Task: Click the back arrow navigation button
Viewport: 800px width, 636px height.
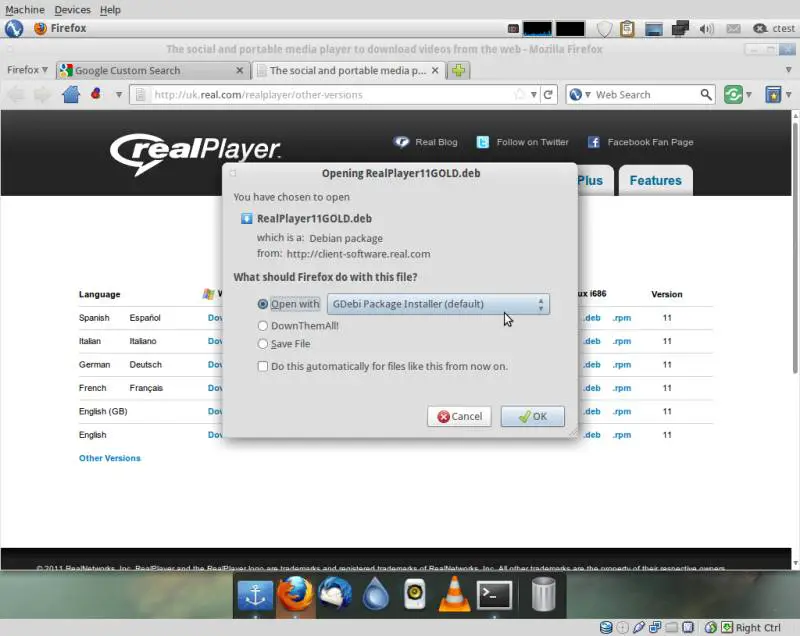Action: point(16,94)
